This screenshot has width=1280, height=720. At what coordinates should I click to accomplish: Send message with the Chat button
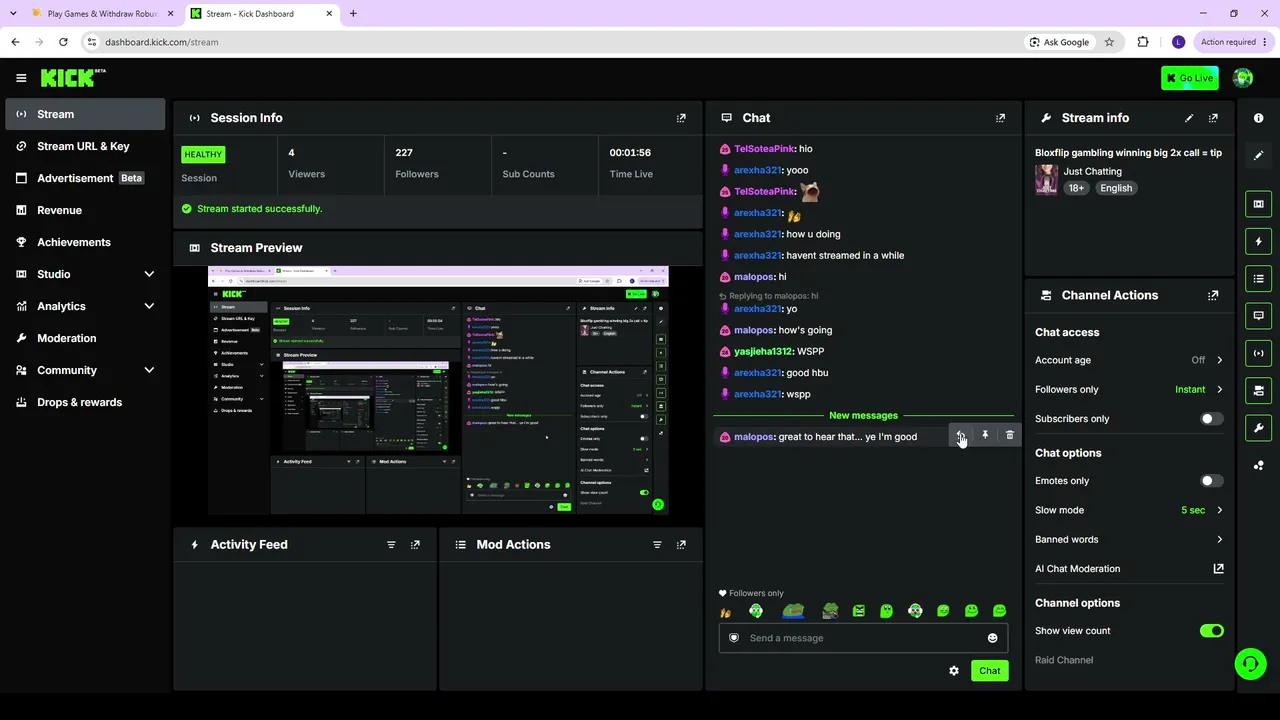tap(989, 671)
